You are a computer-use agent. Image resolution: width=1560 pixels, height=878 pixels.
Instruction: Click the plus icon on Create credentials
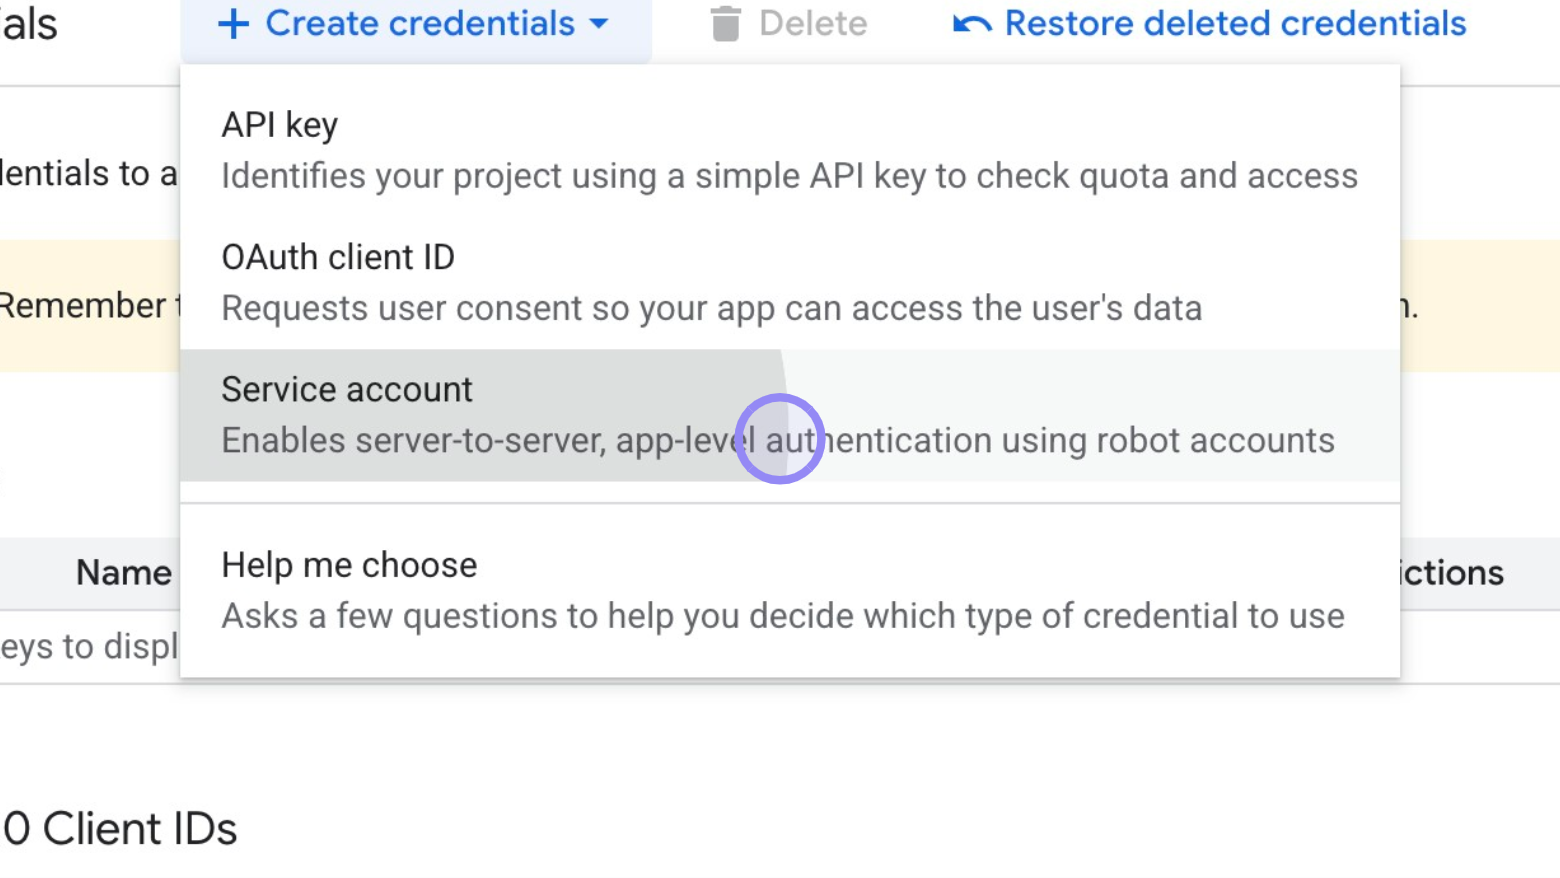point(234,23)
